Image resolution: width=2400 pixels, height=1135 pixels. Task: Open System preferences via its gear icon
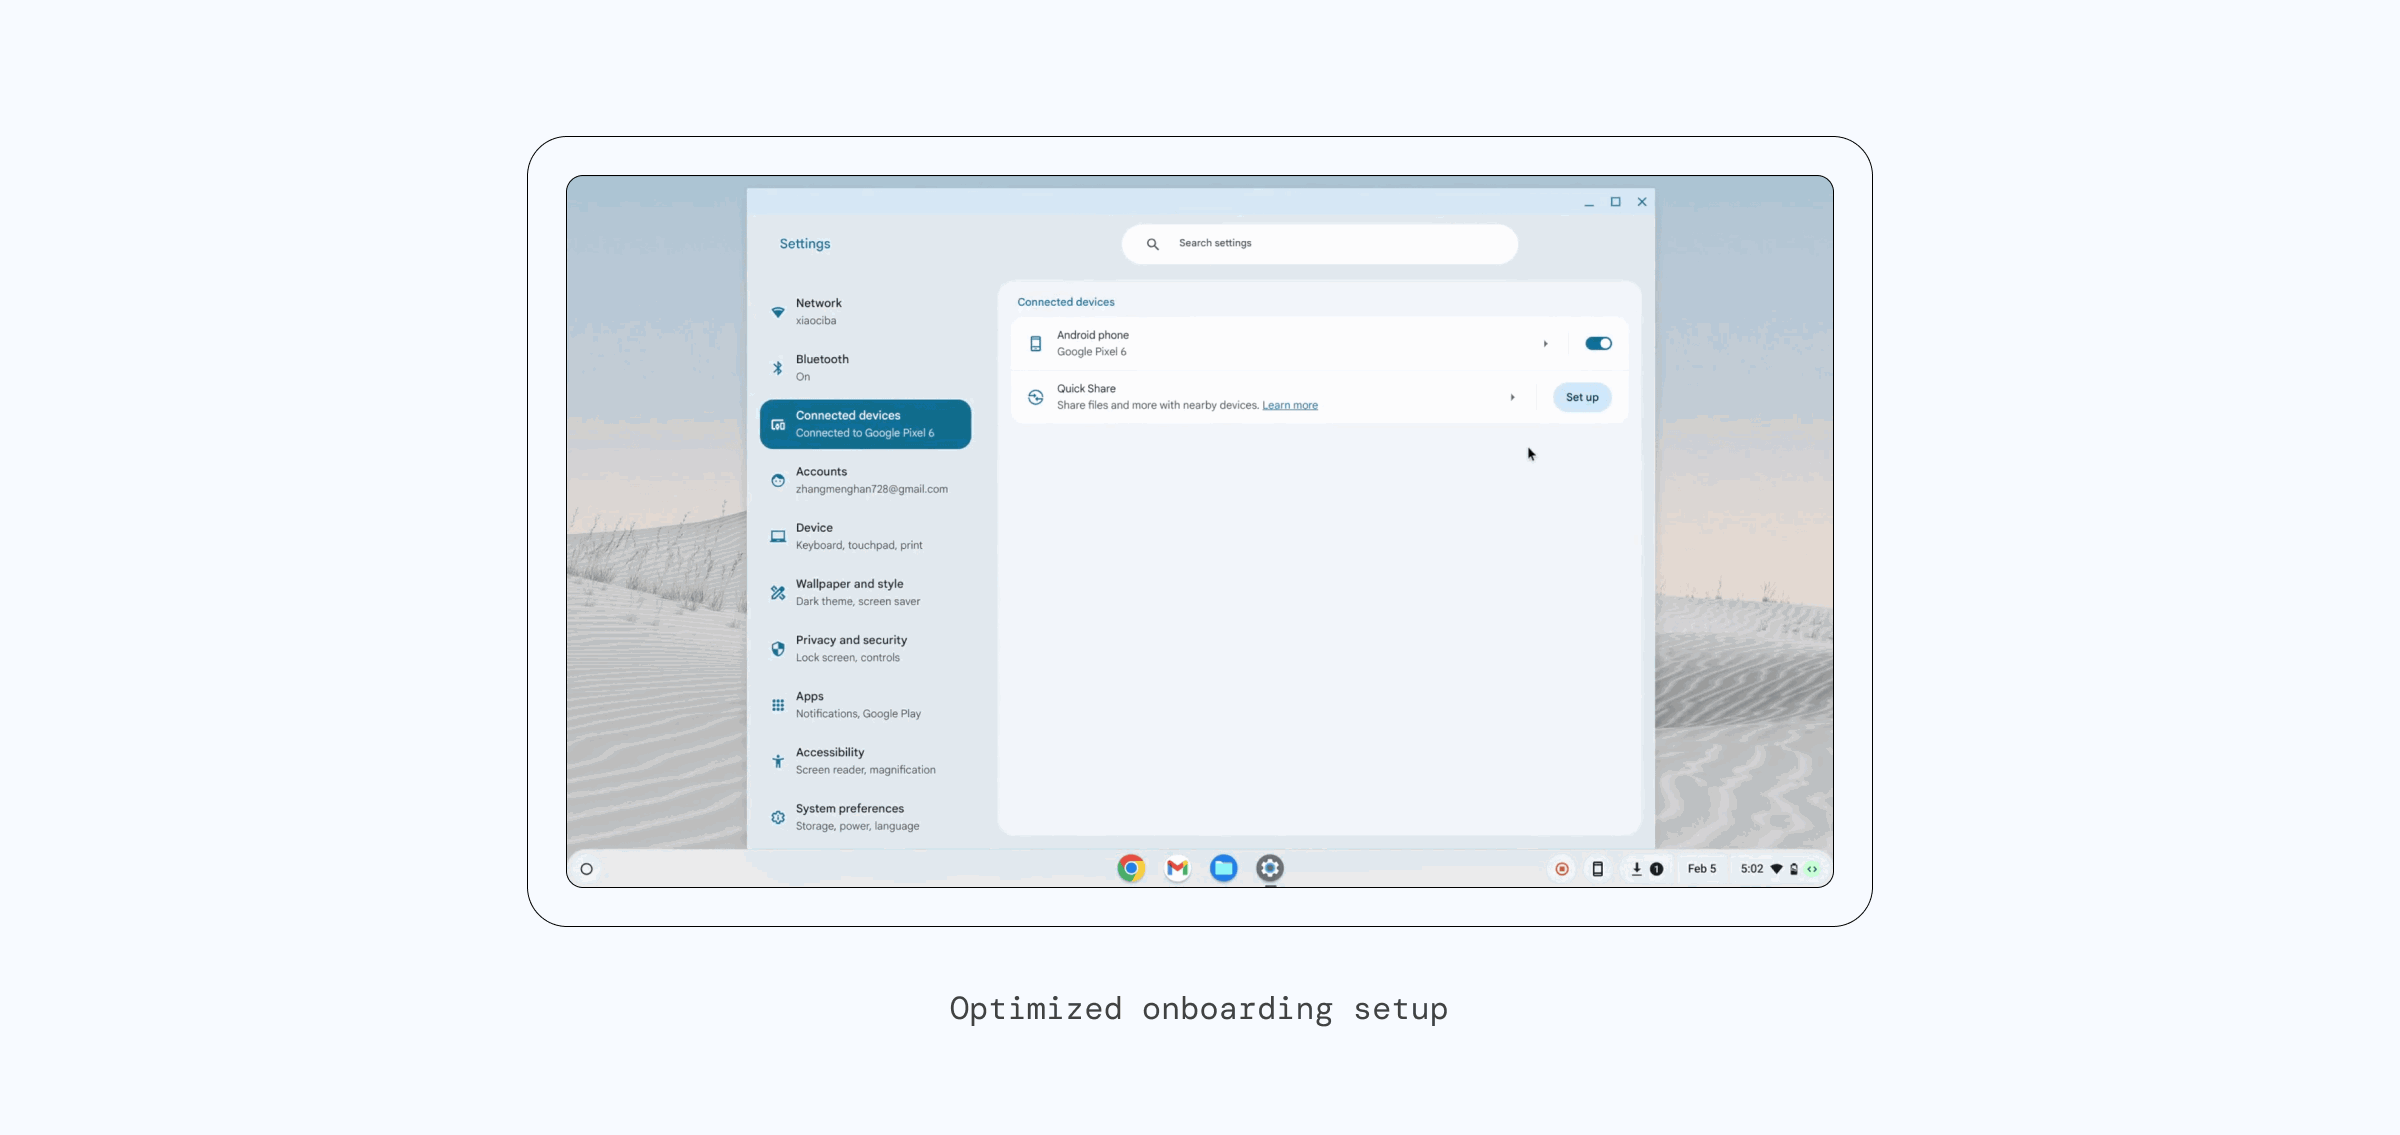tap(778, 817)
